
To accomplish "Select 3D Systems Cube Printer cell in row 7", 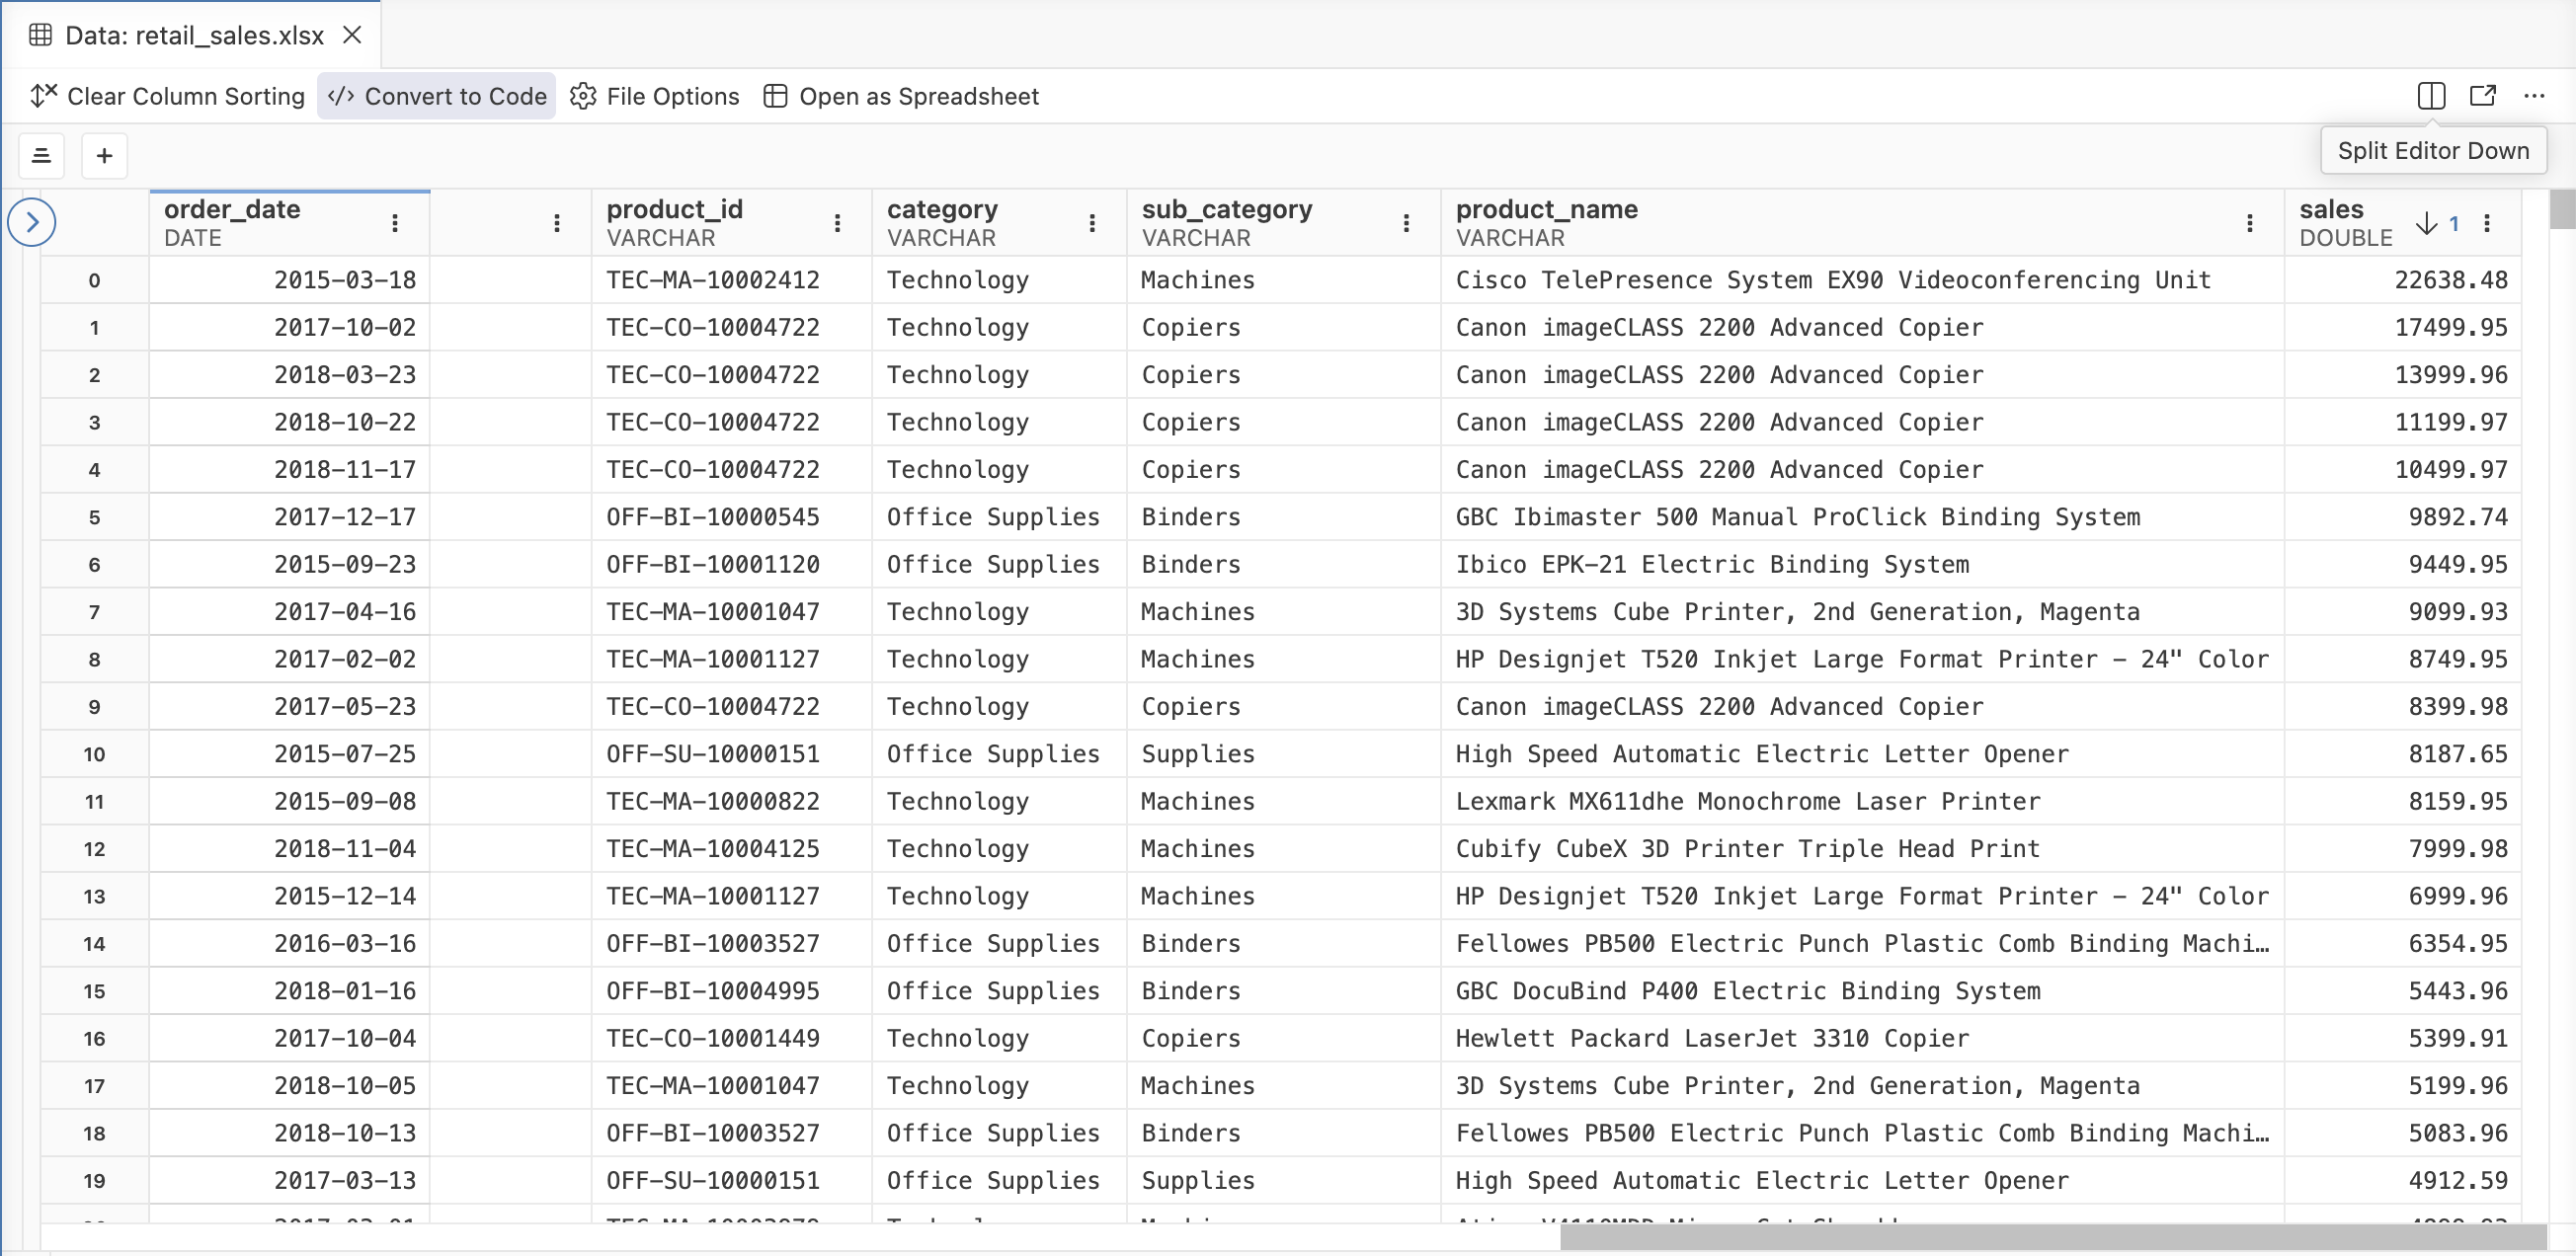I will [1862, 612].
